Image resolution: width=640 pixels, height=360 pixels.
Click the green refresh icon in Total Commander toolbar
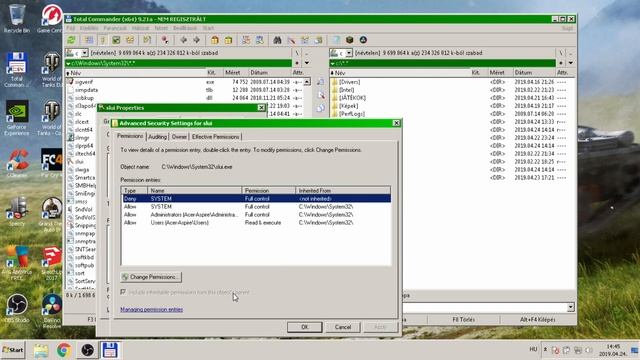pyautogui.click(x=71, y=40)
